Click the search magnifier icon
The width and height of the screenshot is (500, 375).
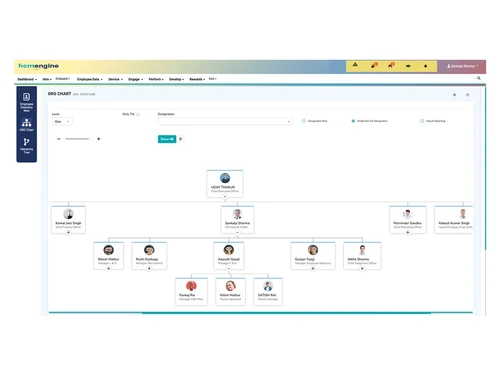479,78
